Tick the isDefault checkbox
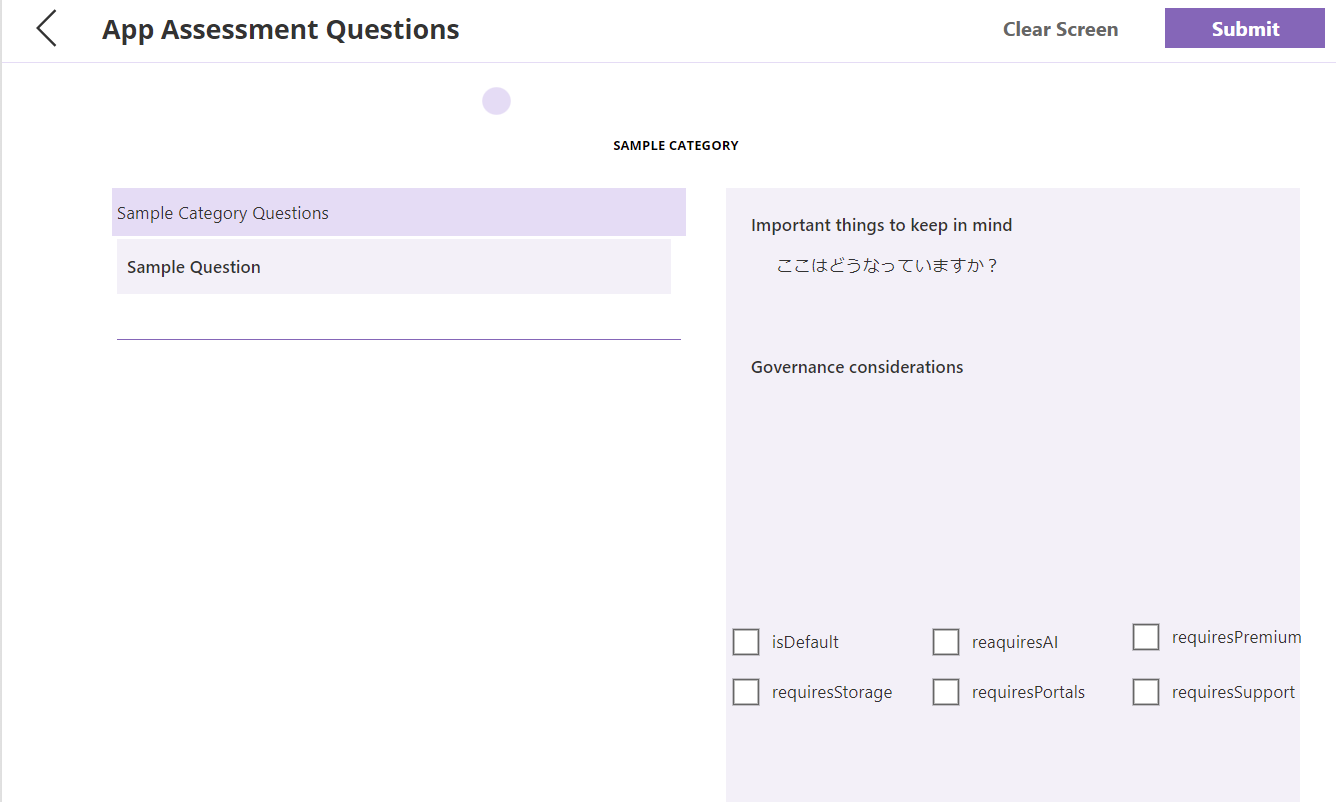 (746, 642)
